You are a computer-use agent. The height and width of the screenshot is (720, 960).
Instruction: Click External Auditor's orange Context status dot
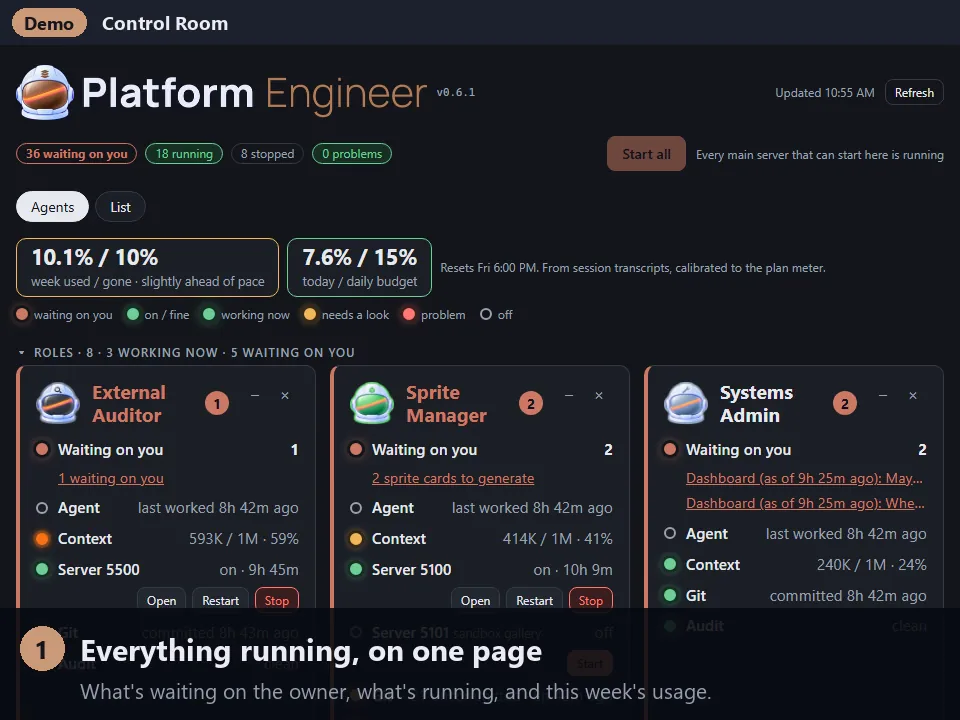(x=42, y=539)
